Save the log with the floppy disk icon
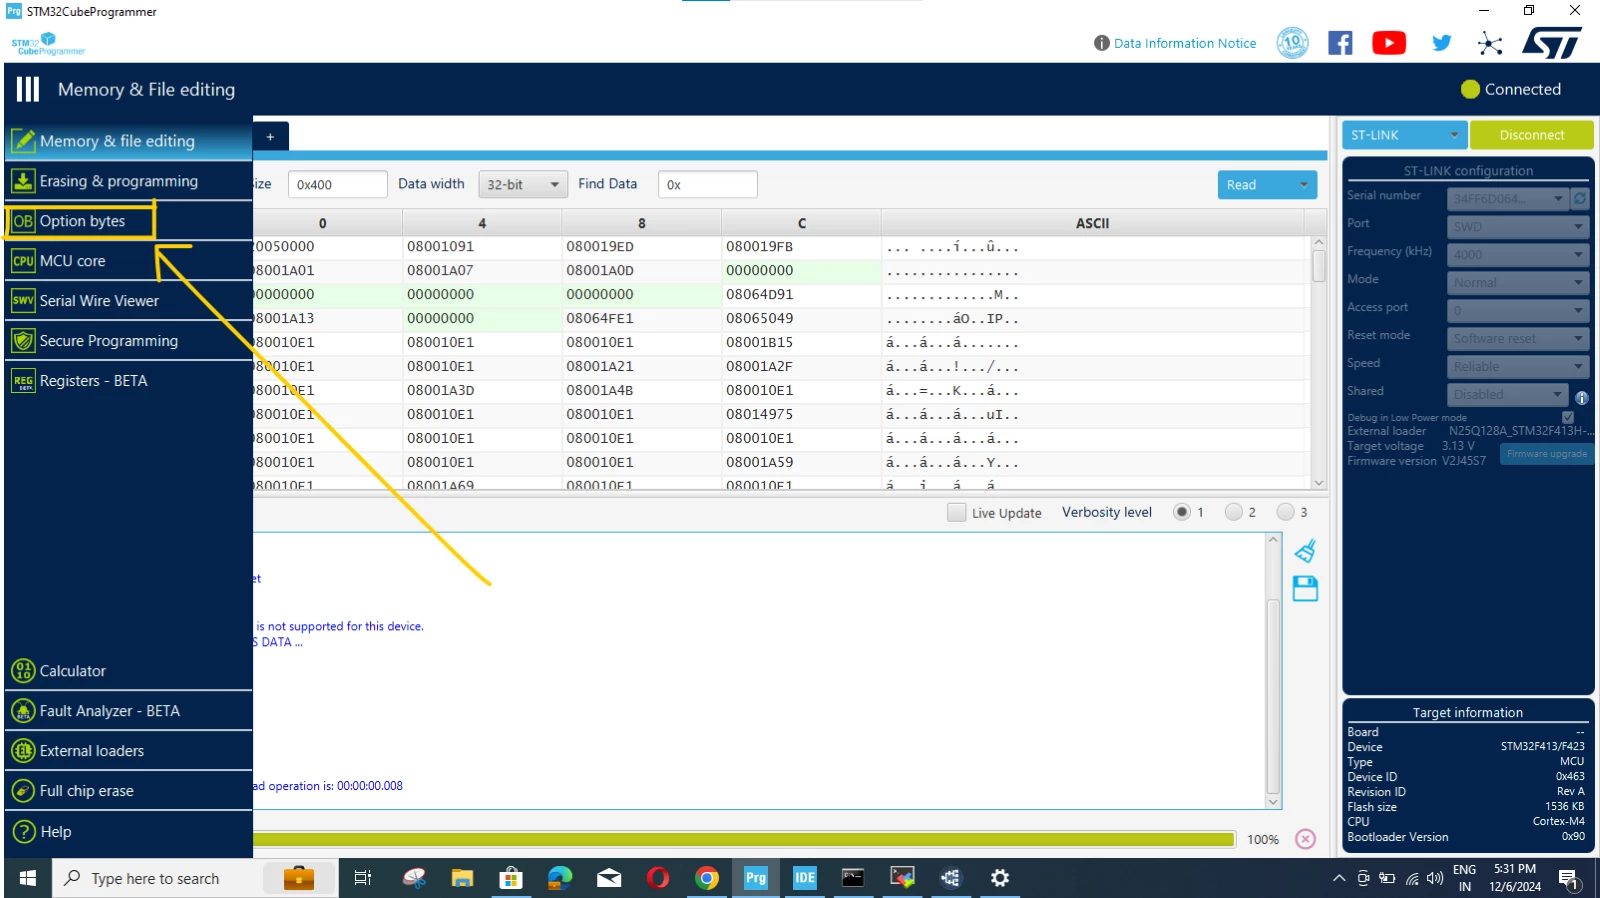 1305,588
